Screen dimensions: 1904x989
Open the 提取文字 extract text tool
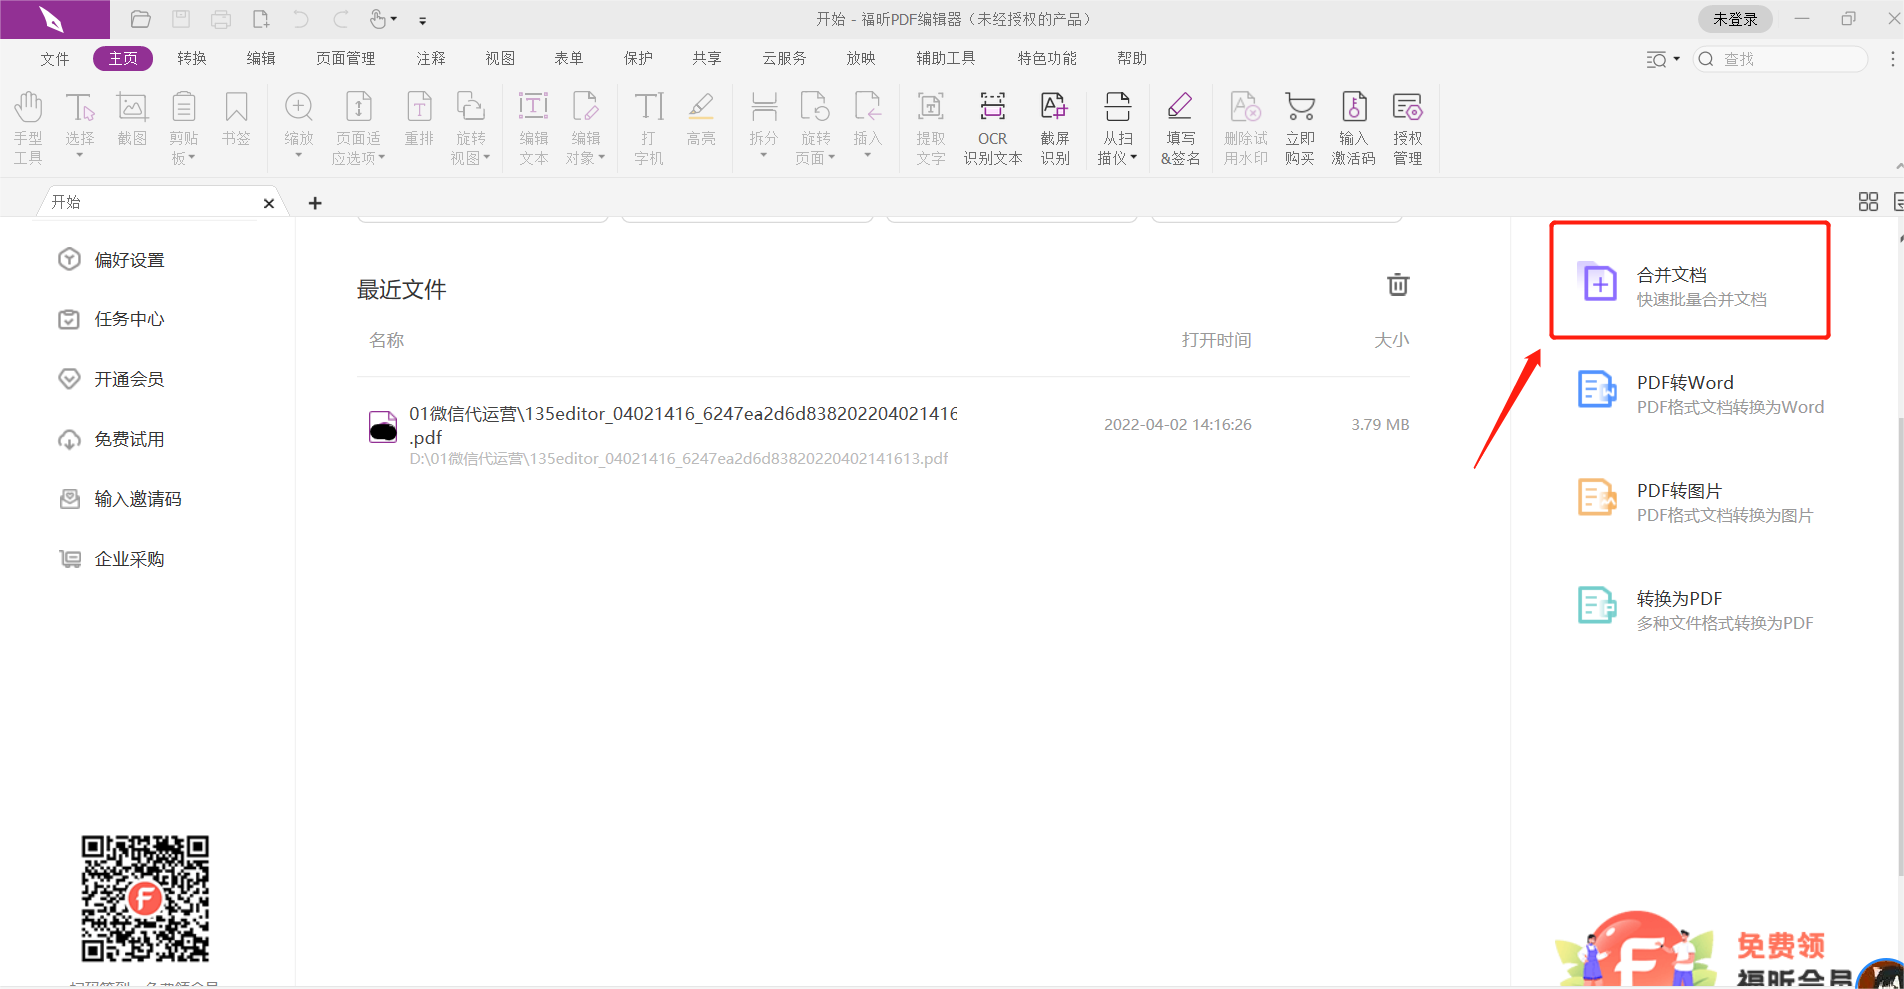pyautogui.click(x=930, y=126)
